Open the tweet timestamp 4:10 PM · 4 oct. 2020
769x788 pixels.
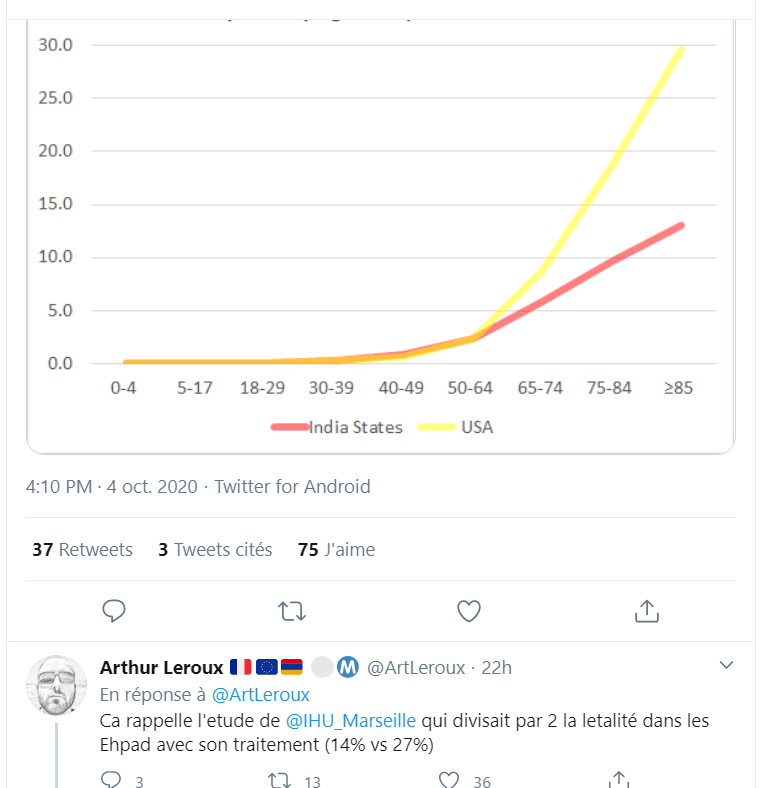(x=111, y=487)
